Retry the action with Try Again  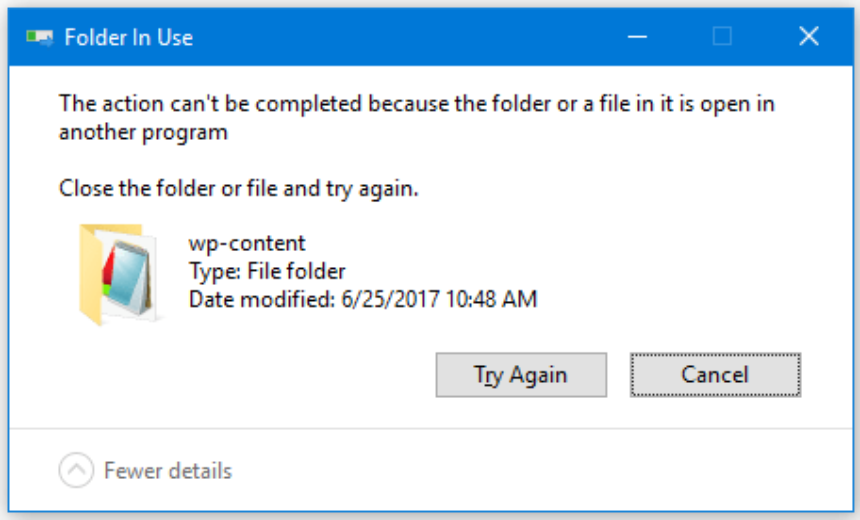521,375
